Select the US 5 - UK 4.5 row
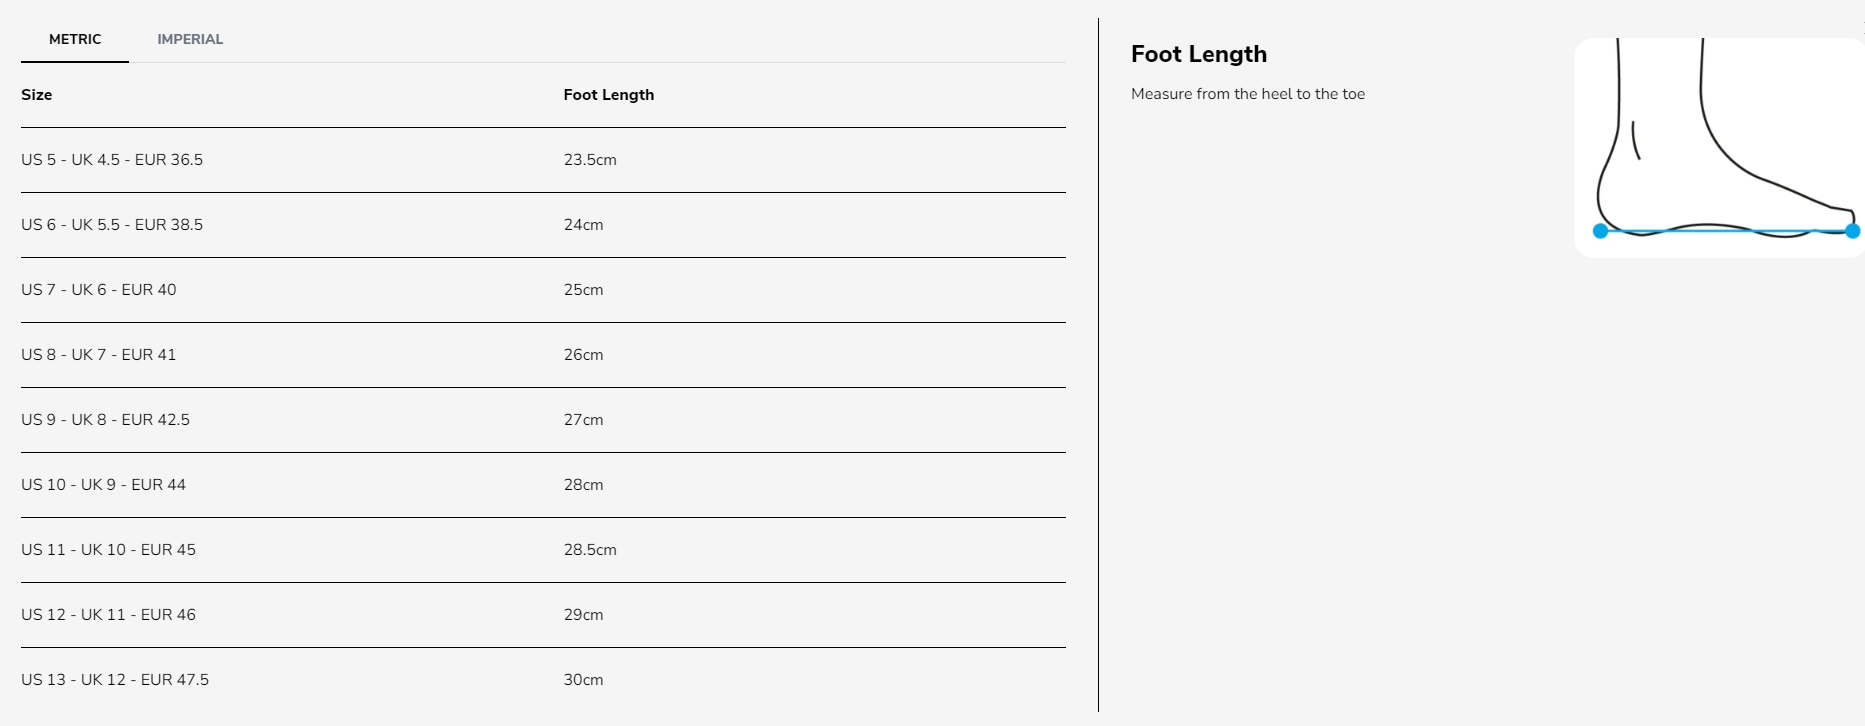This screenshot has height=726, width=1865. coord(112,160)
